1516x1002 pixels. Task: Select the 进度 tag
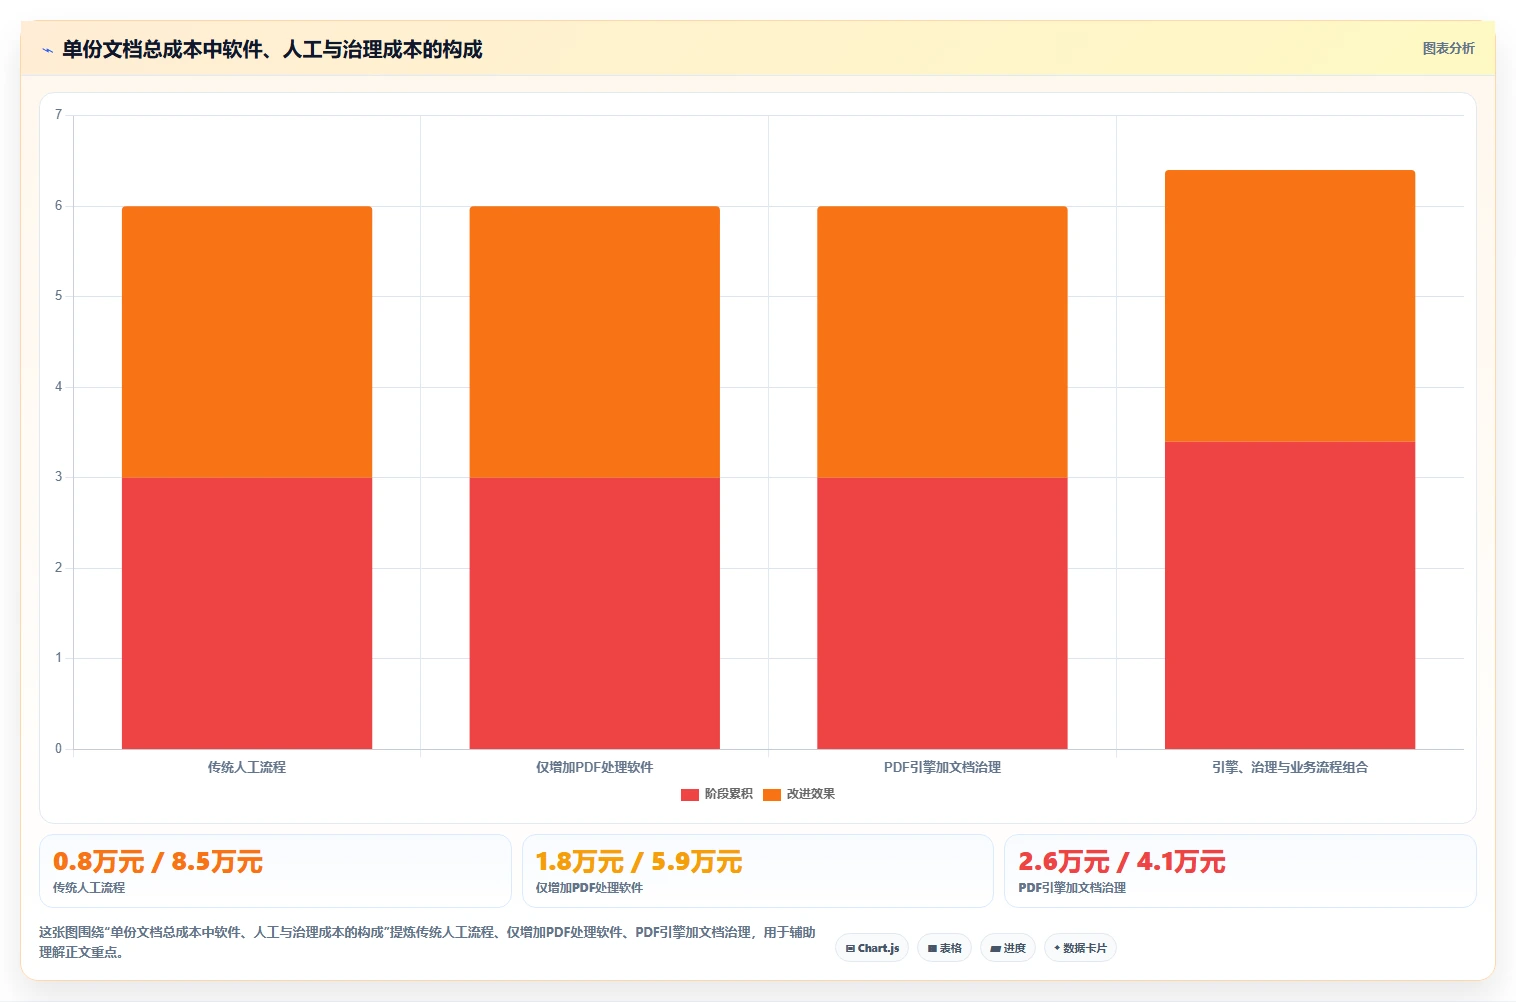1008,948
